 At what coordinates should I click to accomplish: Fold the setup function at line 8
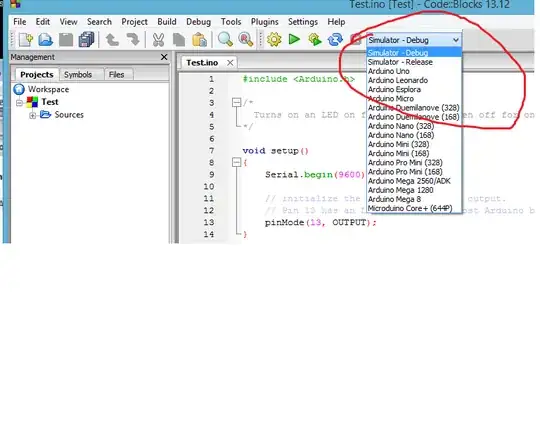point(237,162)
